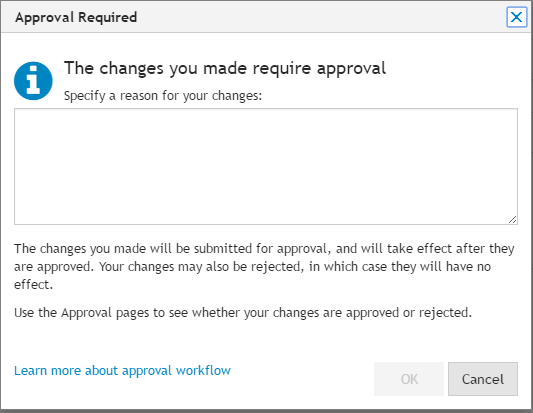The height and width of the screenshot is (413, 533).
Task: Click the 'Specify a reason for your changes' label
Action: point(163,96)
